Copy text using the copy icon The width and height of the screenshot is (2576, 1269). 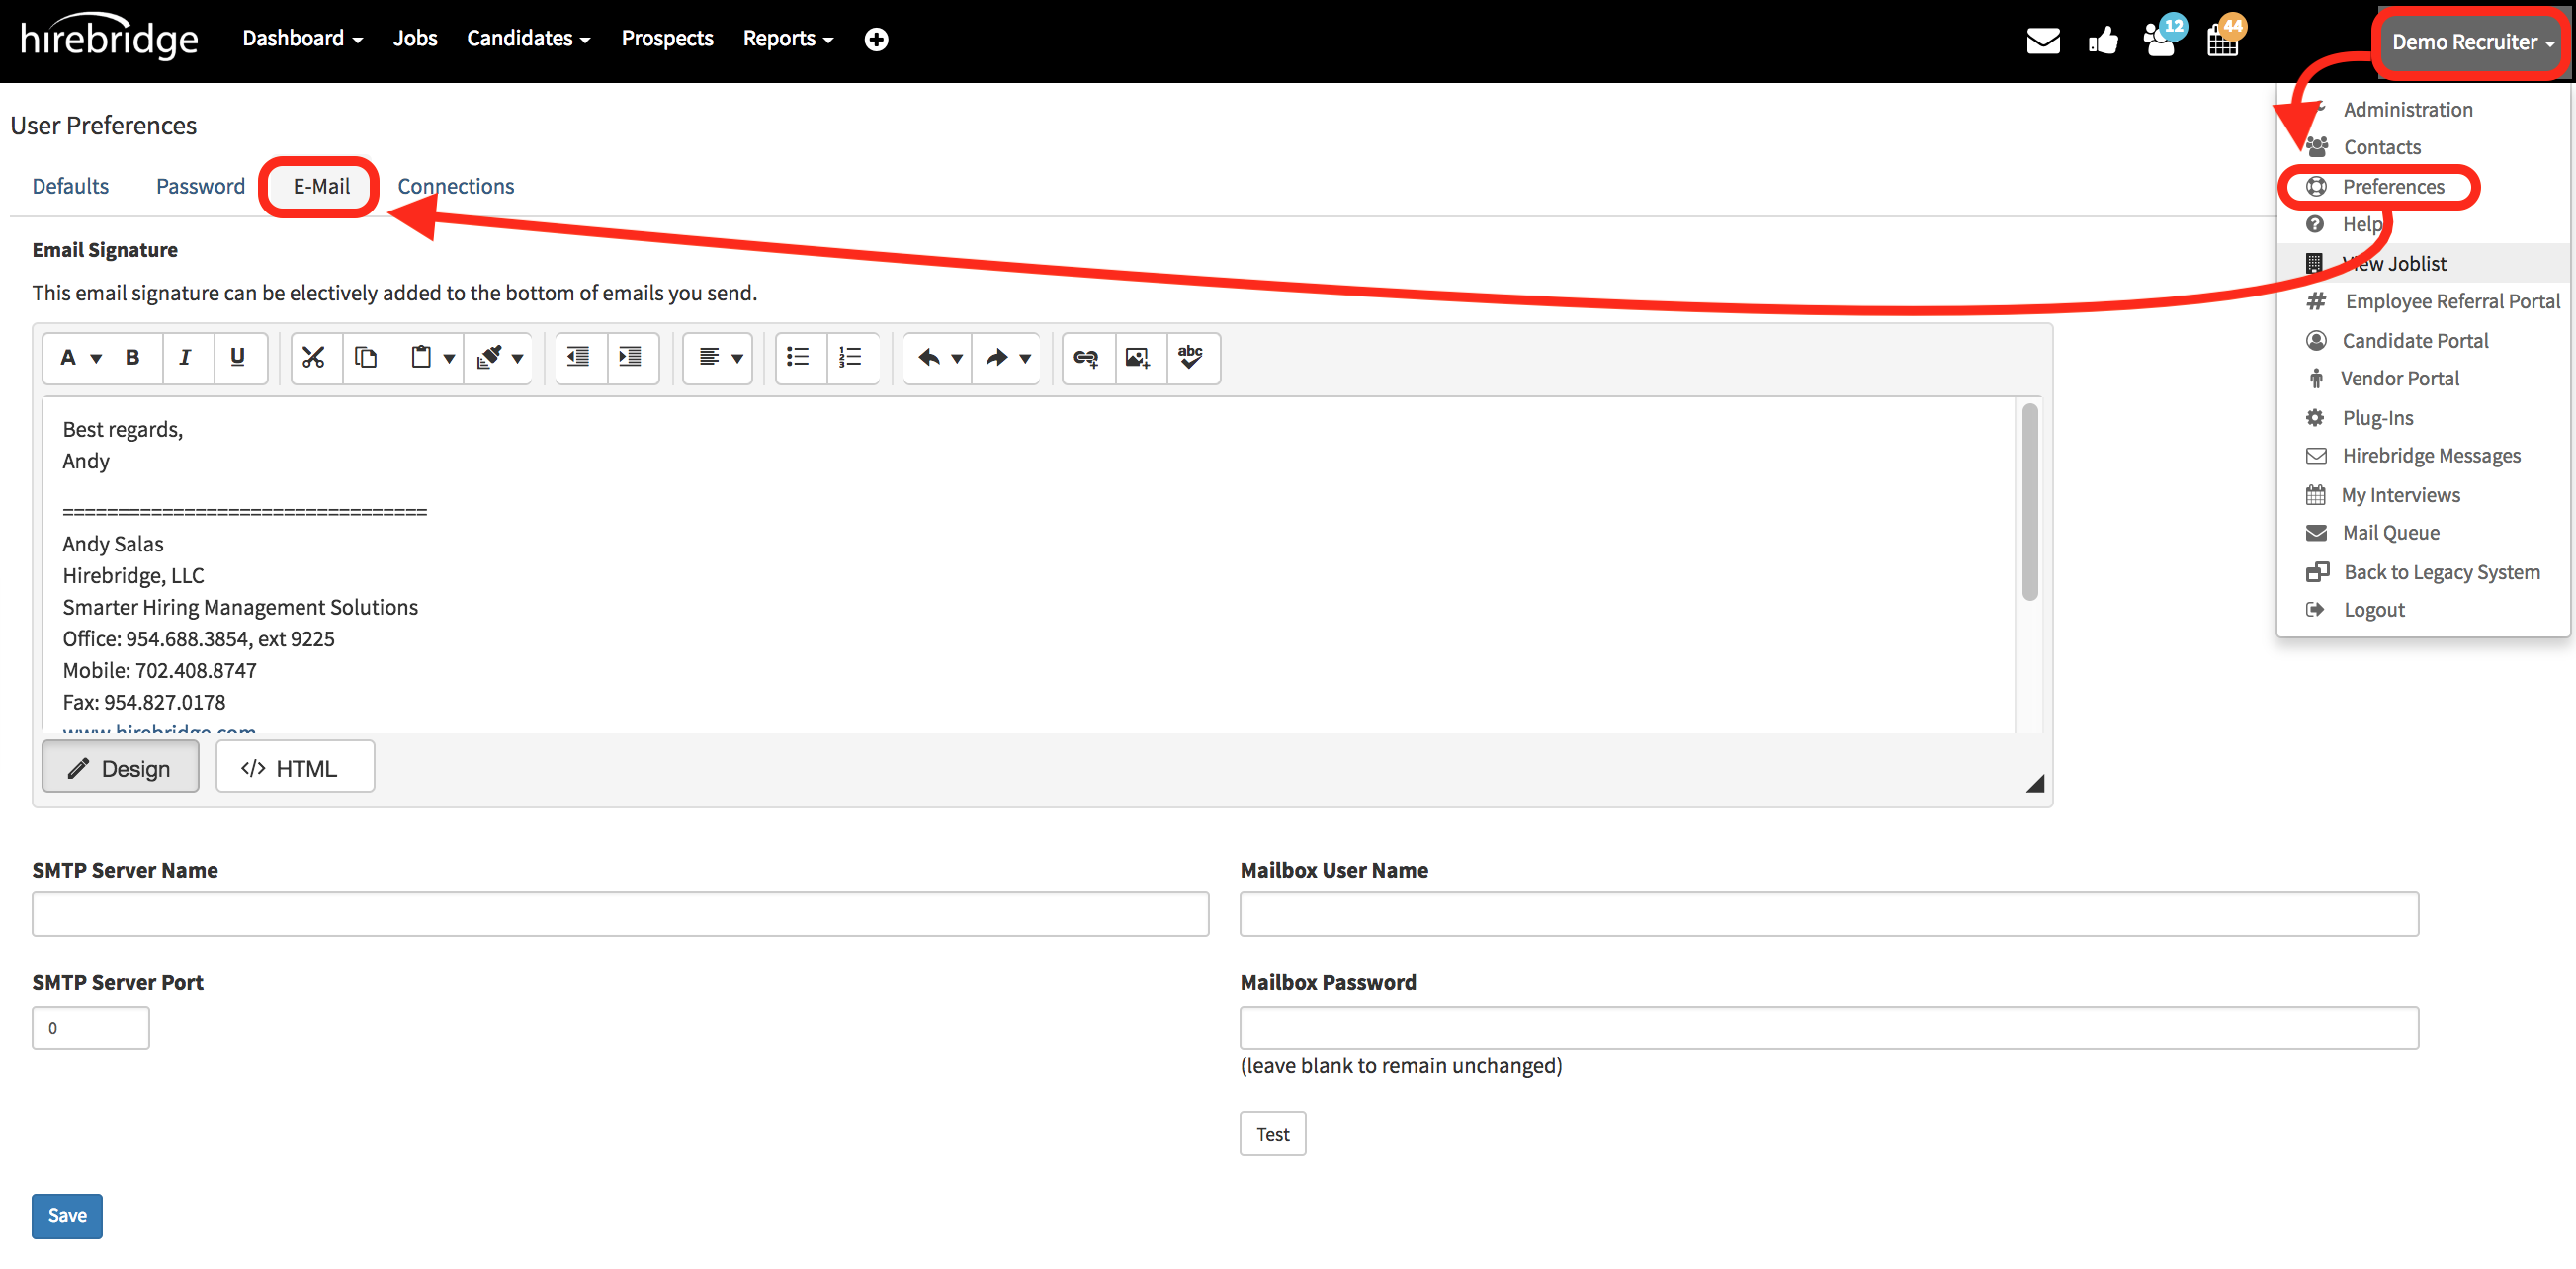coord(366,358)
